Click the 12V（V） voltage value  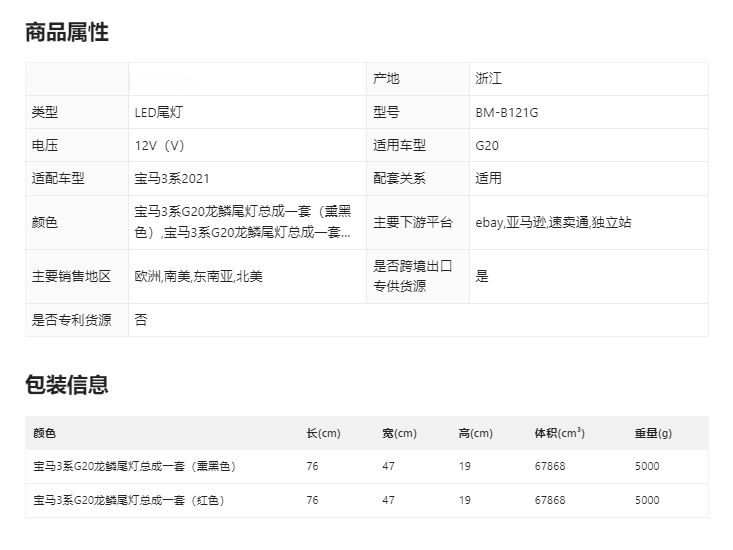pyautogui.click(x=161, y=145)
